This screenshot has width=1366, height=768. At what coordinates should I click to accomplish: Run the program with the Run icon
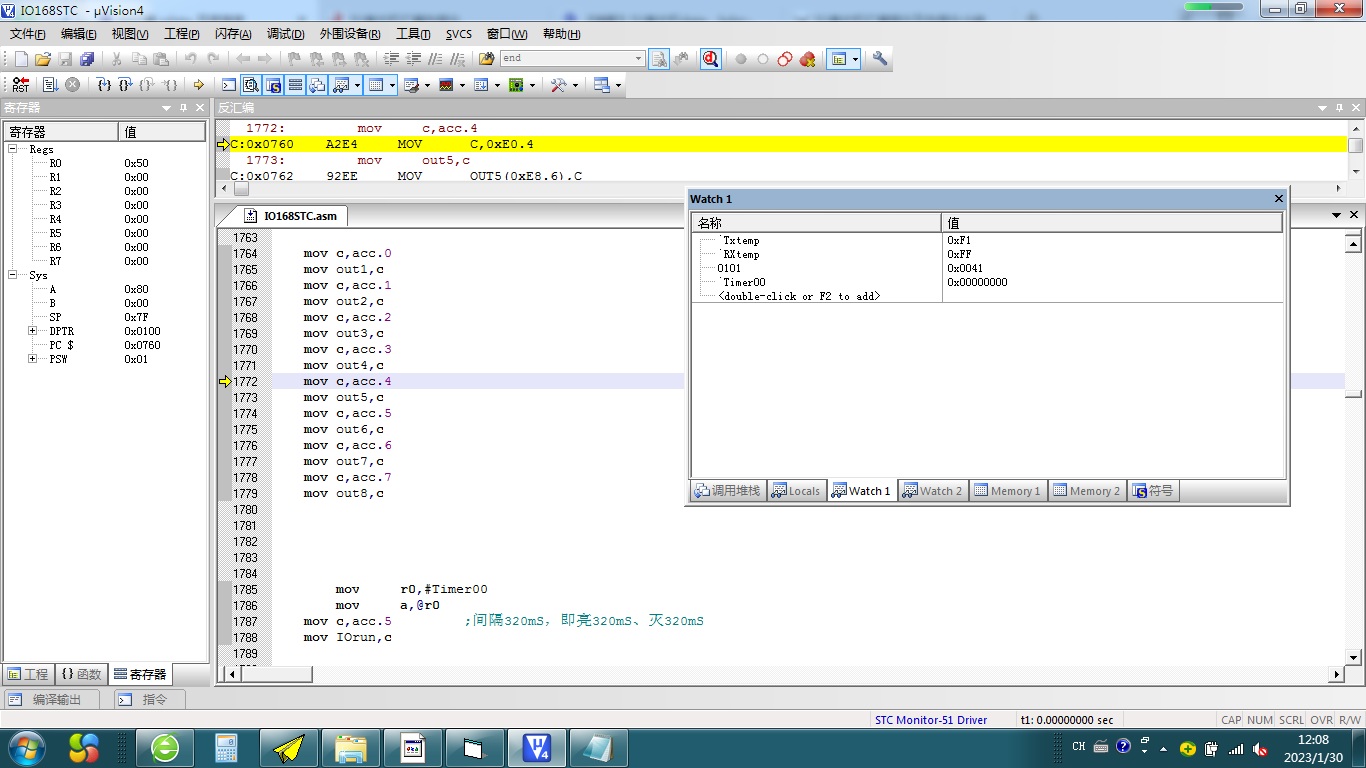49,85
